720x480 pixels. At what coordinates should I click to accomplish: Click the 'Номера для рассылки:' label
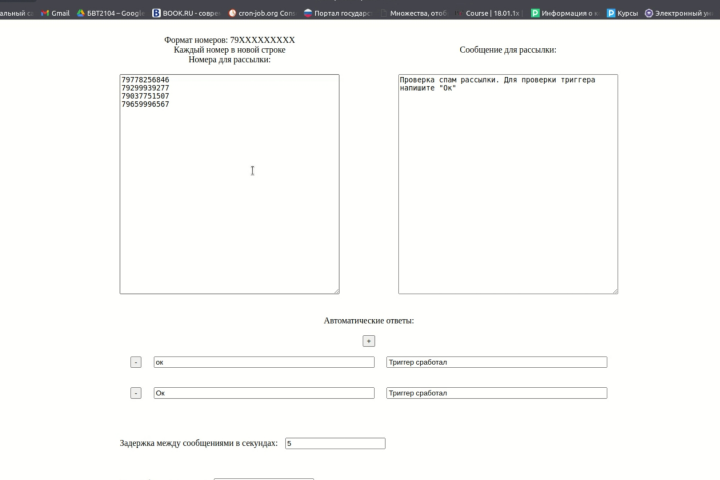tap(230, 60)
